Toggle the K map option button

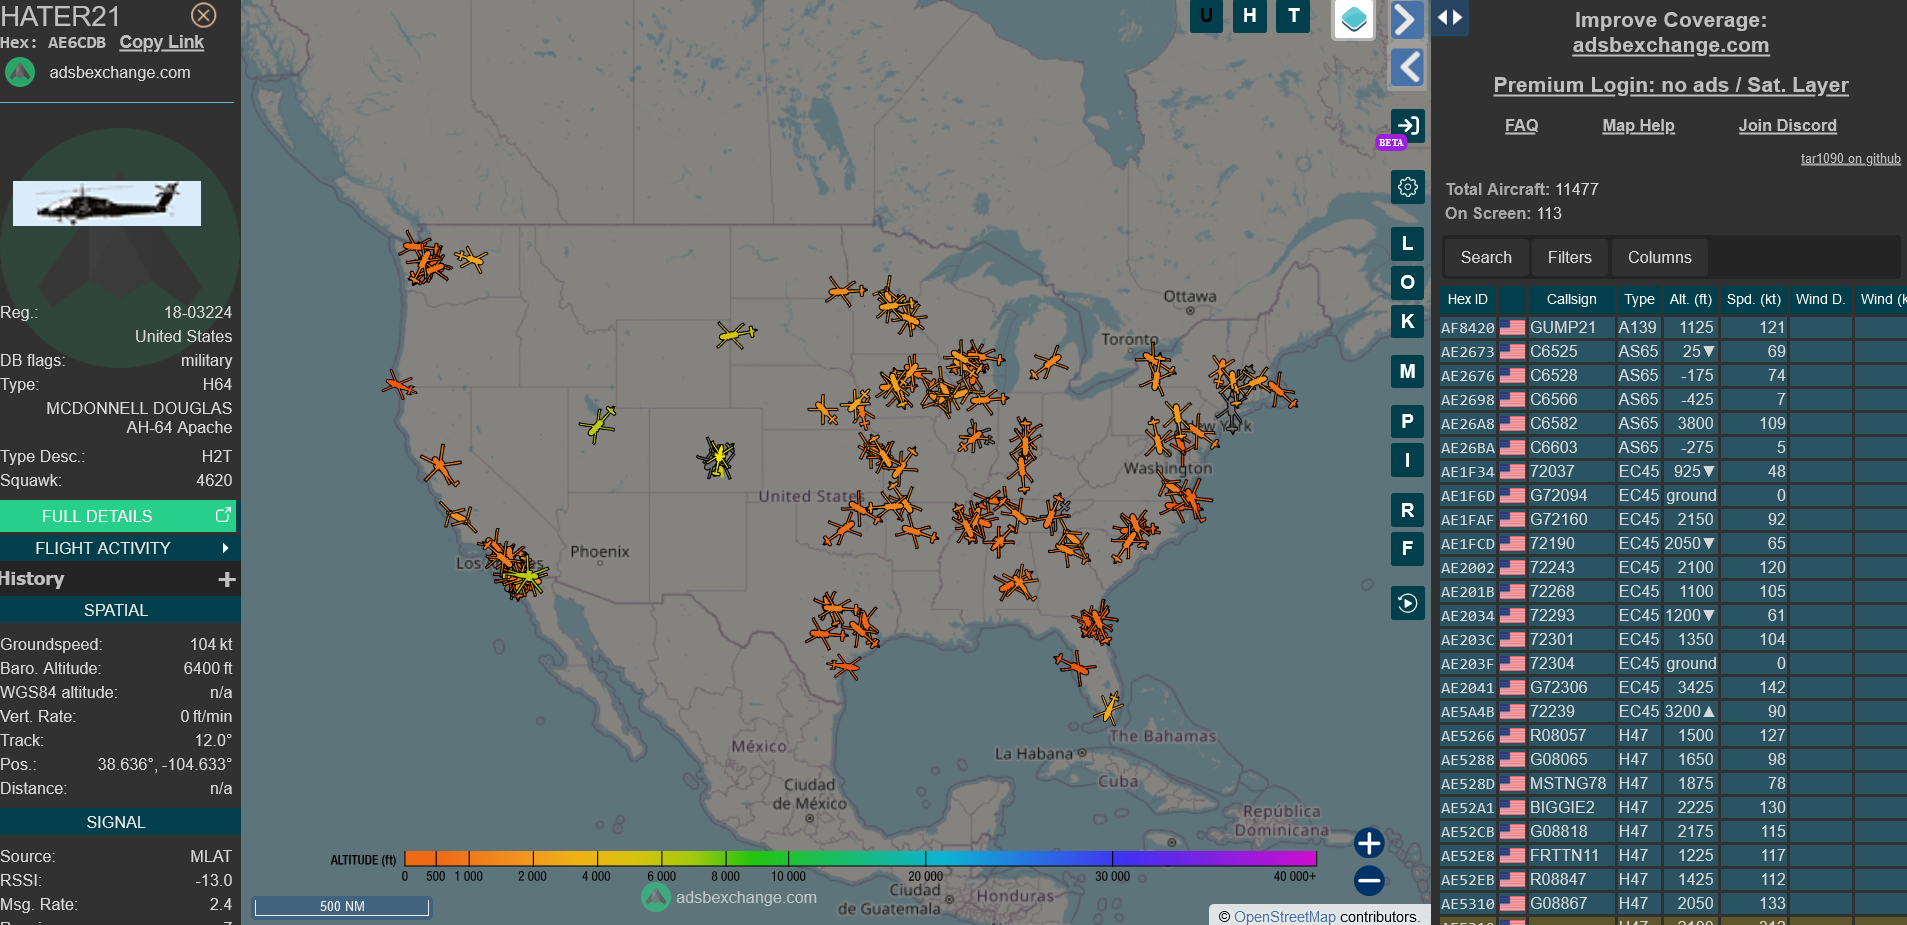pos(1407,321)
